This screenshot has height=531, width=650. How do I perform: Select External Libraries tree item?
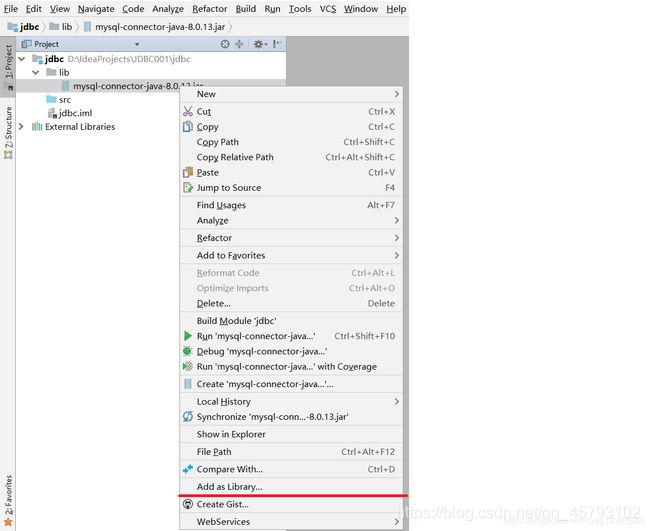pyautogui.click(x=74, y=127)
